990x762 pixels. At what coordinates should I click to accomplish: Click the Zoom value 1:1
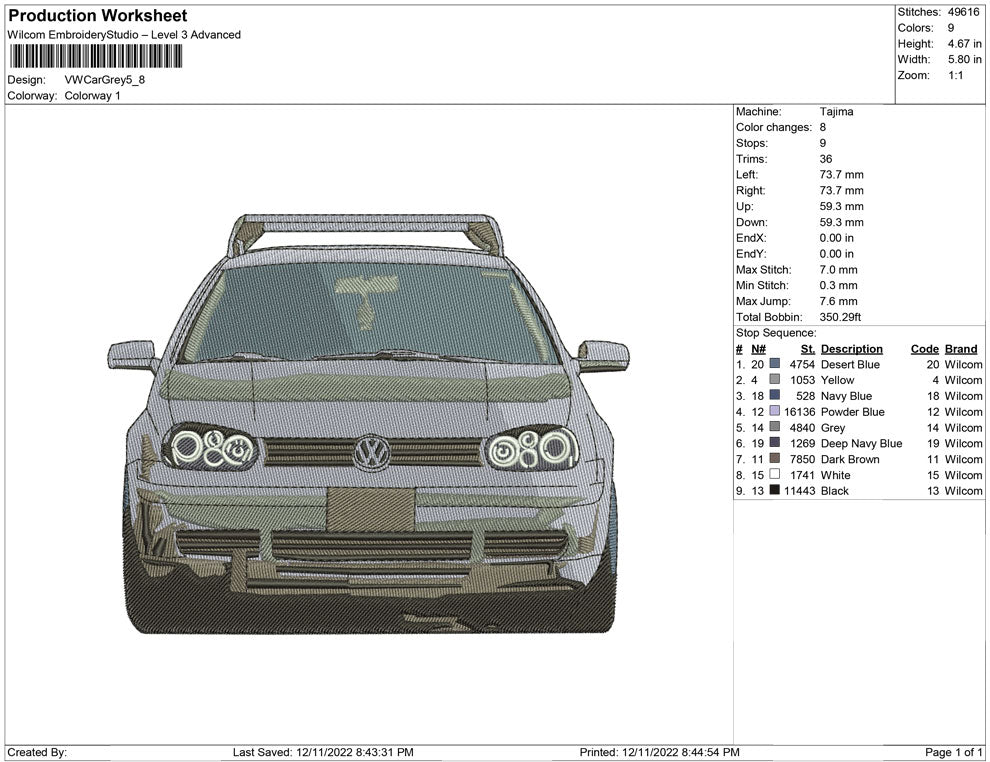click(955, 75)
